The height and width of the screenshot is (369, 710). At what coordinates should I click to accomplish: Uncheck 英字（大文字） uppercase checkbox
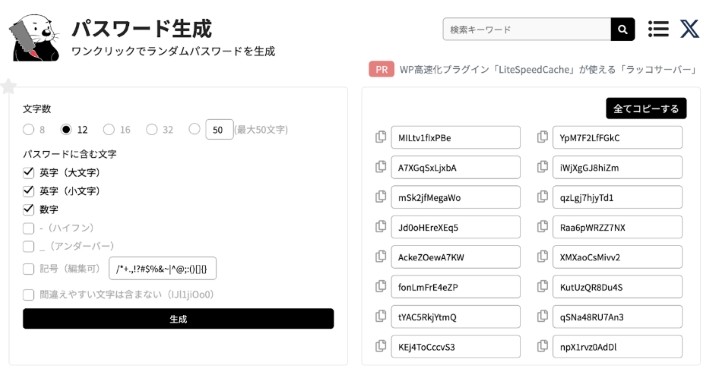pos(28,173)
